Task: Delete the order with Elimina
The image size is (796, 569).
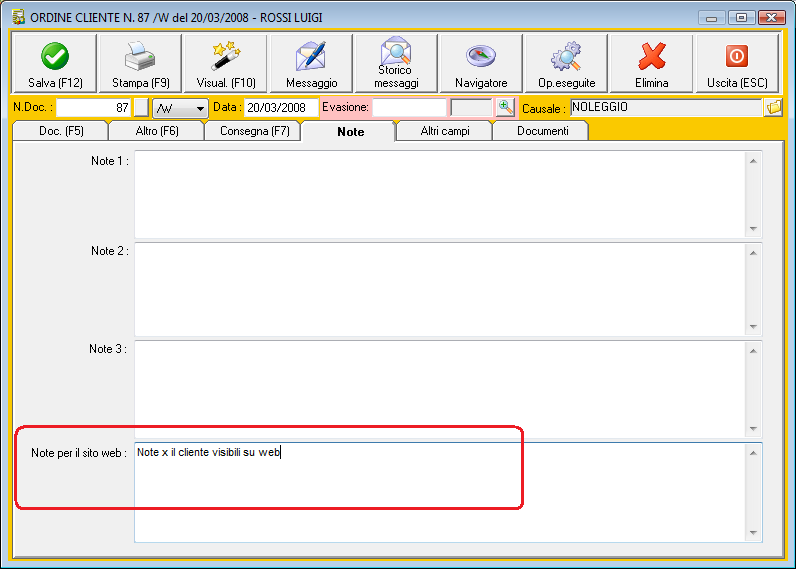Action: tap(652, 63)
